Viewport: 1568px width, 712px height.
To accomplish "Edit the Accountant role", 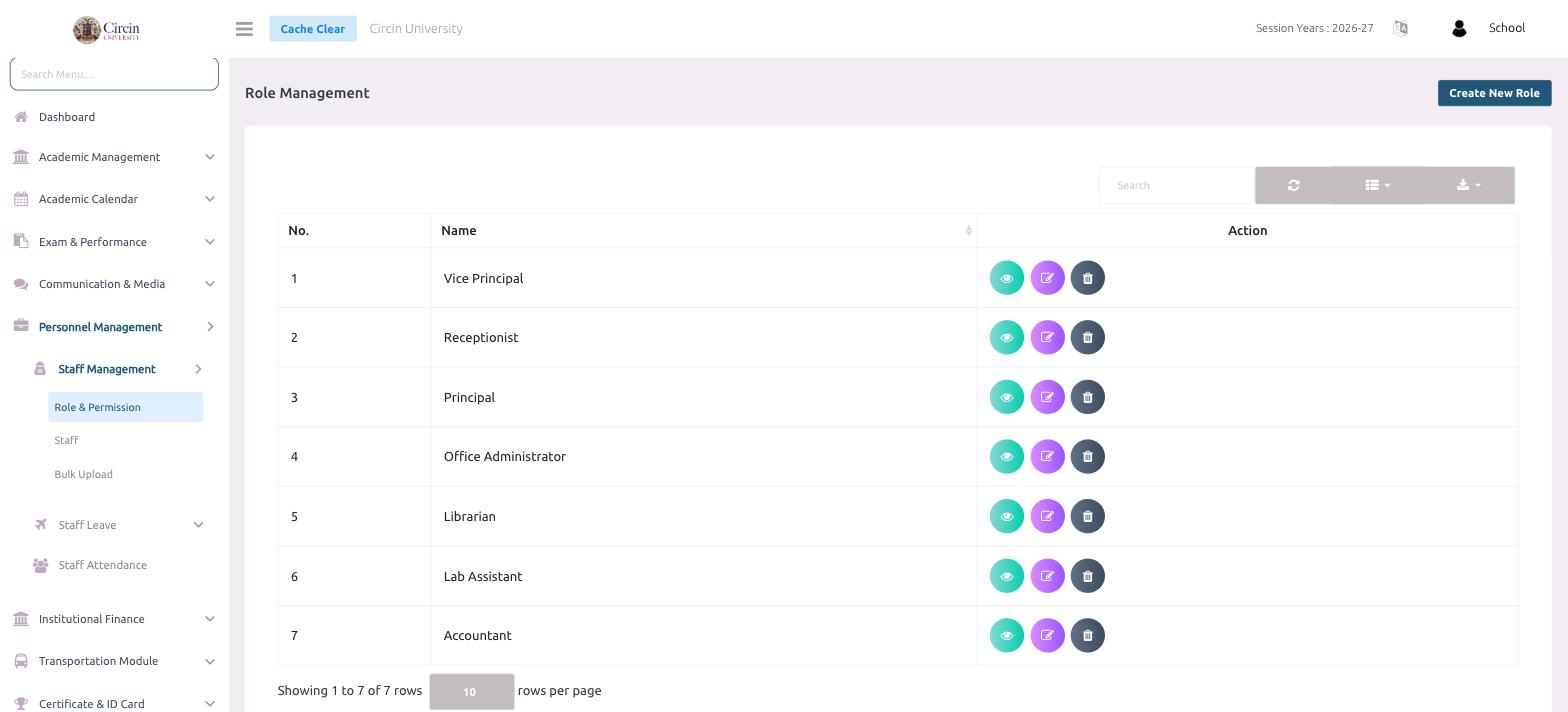I will click(x=1047, y=635).
